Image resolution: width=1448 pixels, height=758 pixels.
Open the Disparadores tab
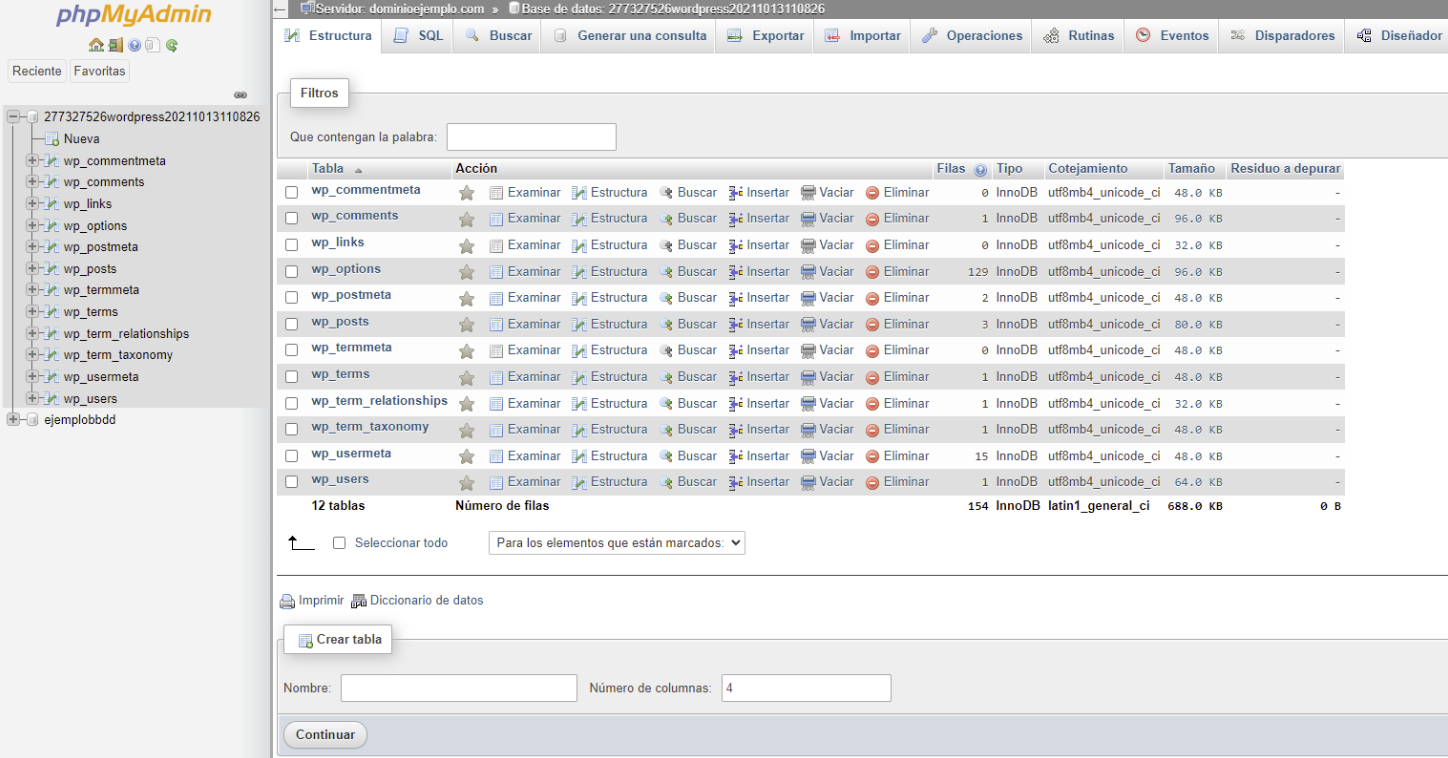[x=1282, y=36]
